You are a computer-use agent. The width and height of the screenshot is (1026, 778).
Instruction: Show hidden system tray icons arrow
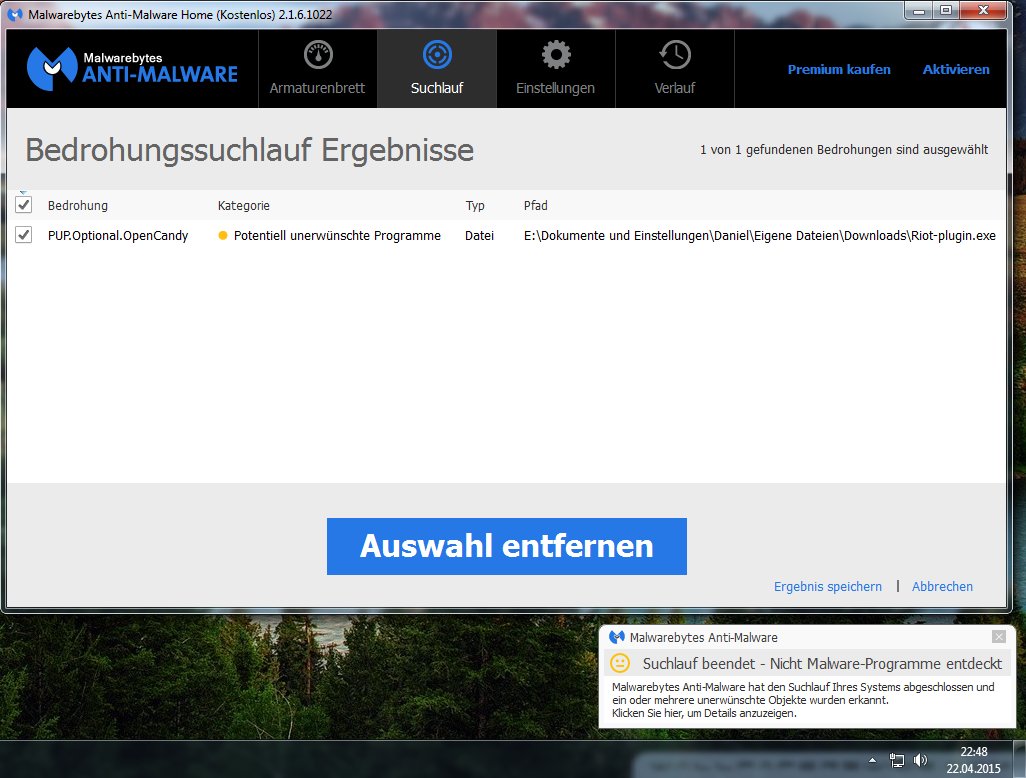pos(872,760)
